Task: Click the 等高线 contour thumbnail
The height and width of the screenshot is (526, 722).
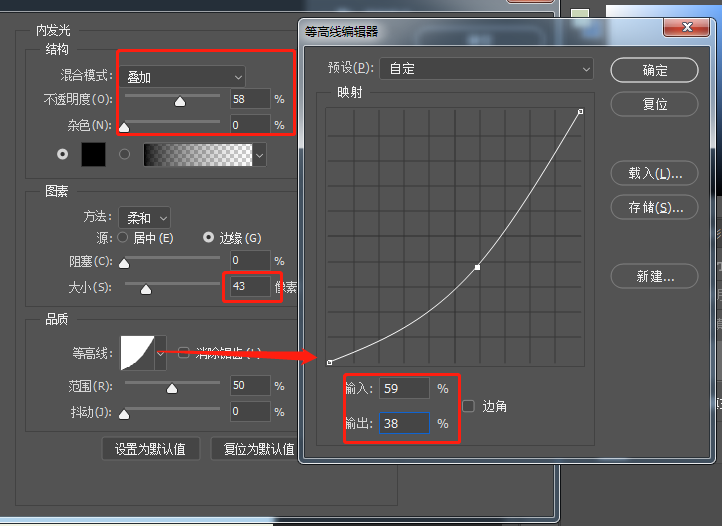Action: tap(137, 353)
